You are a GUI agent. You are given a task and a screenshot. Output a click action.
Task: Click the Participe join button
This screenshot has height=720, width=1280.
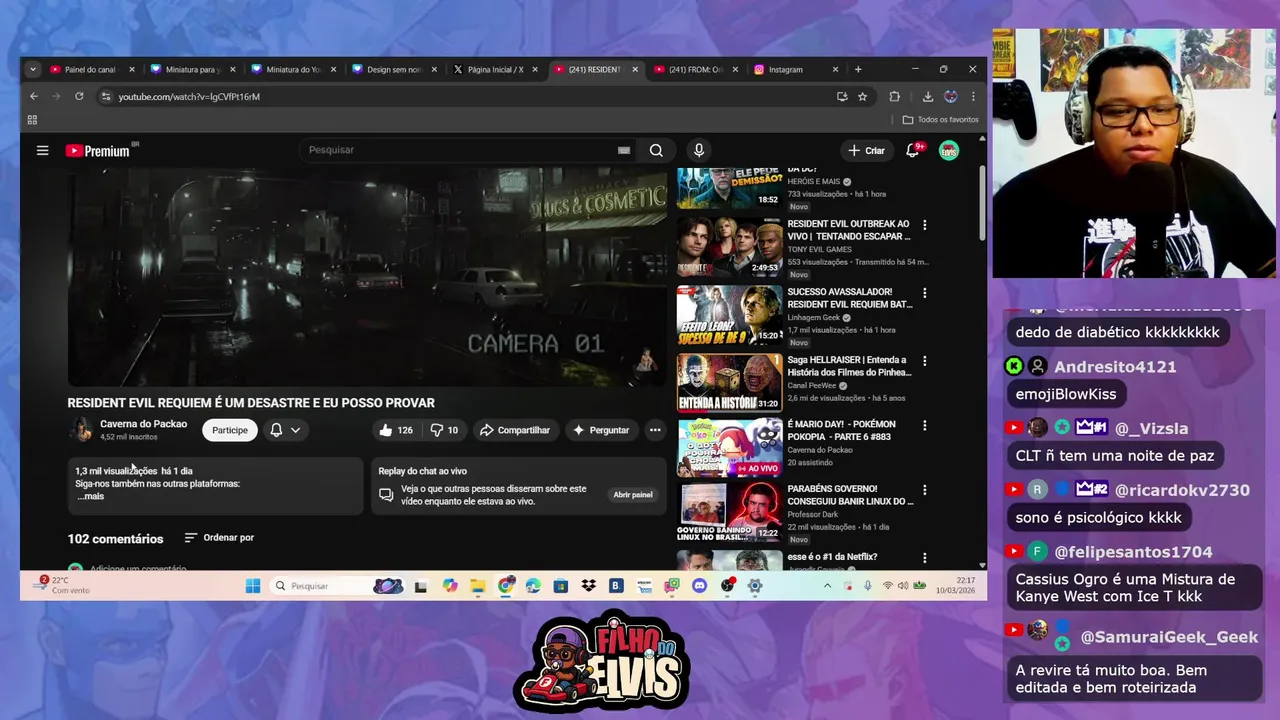[229, 430]
